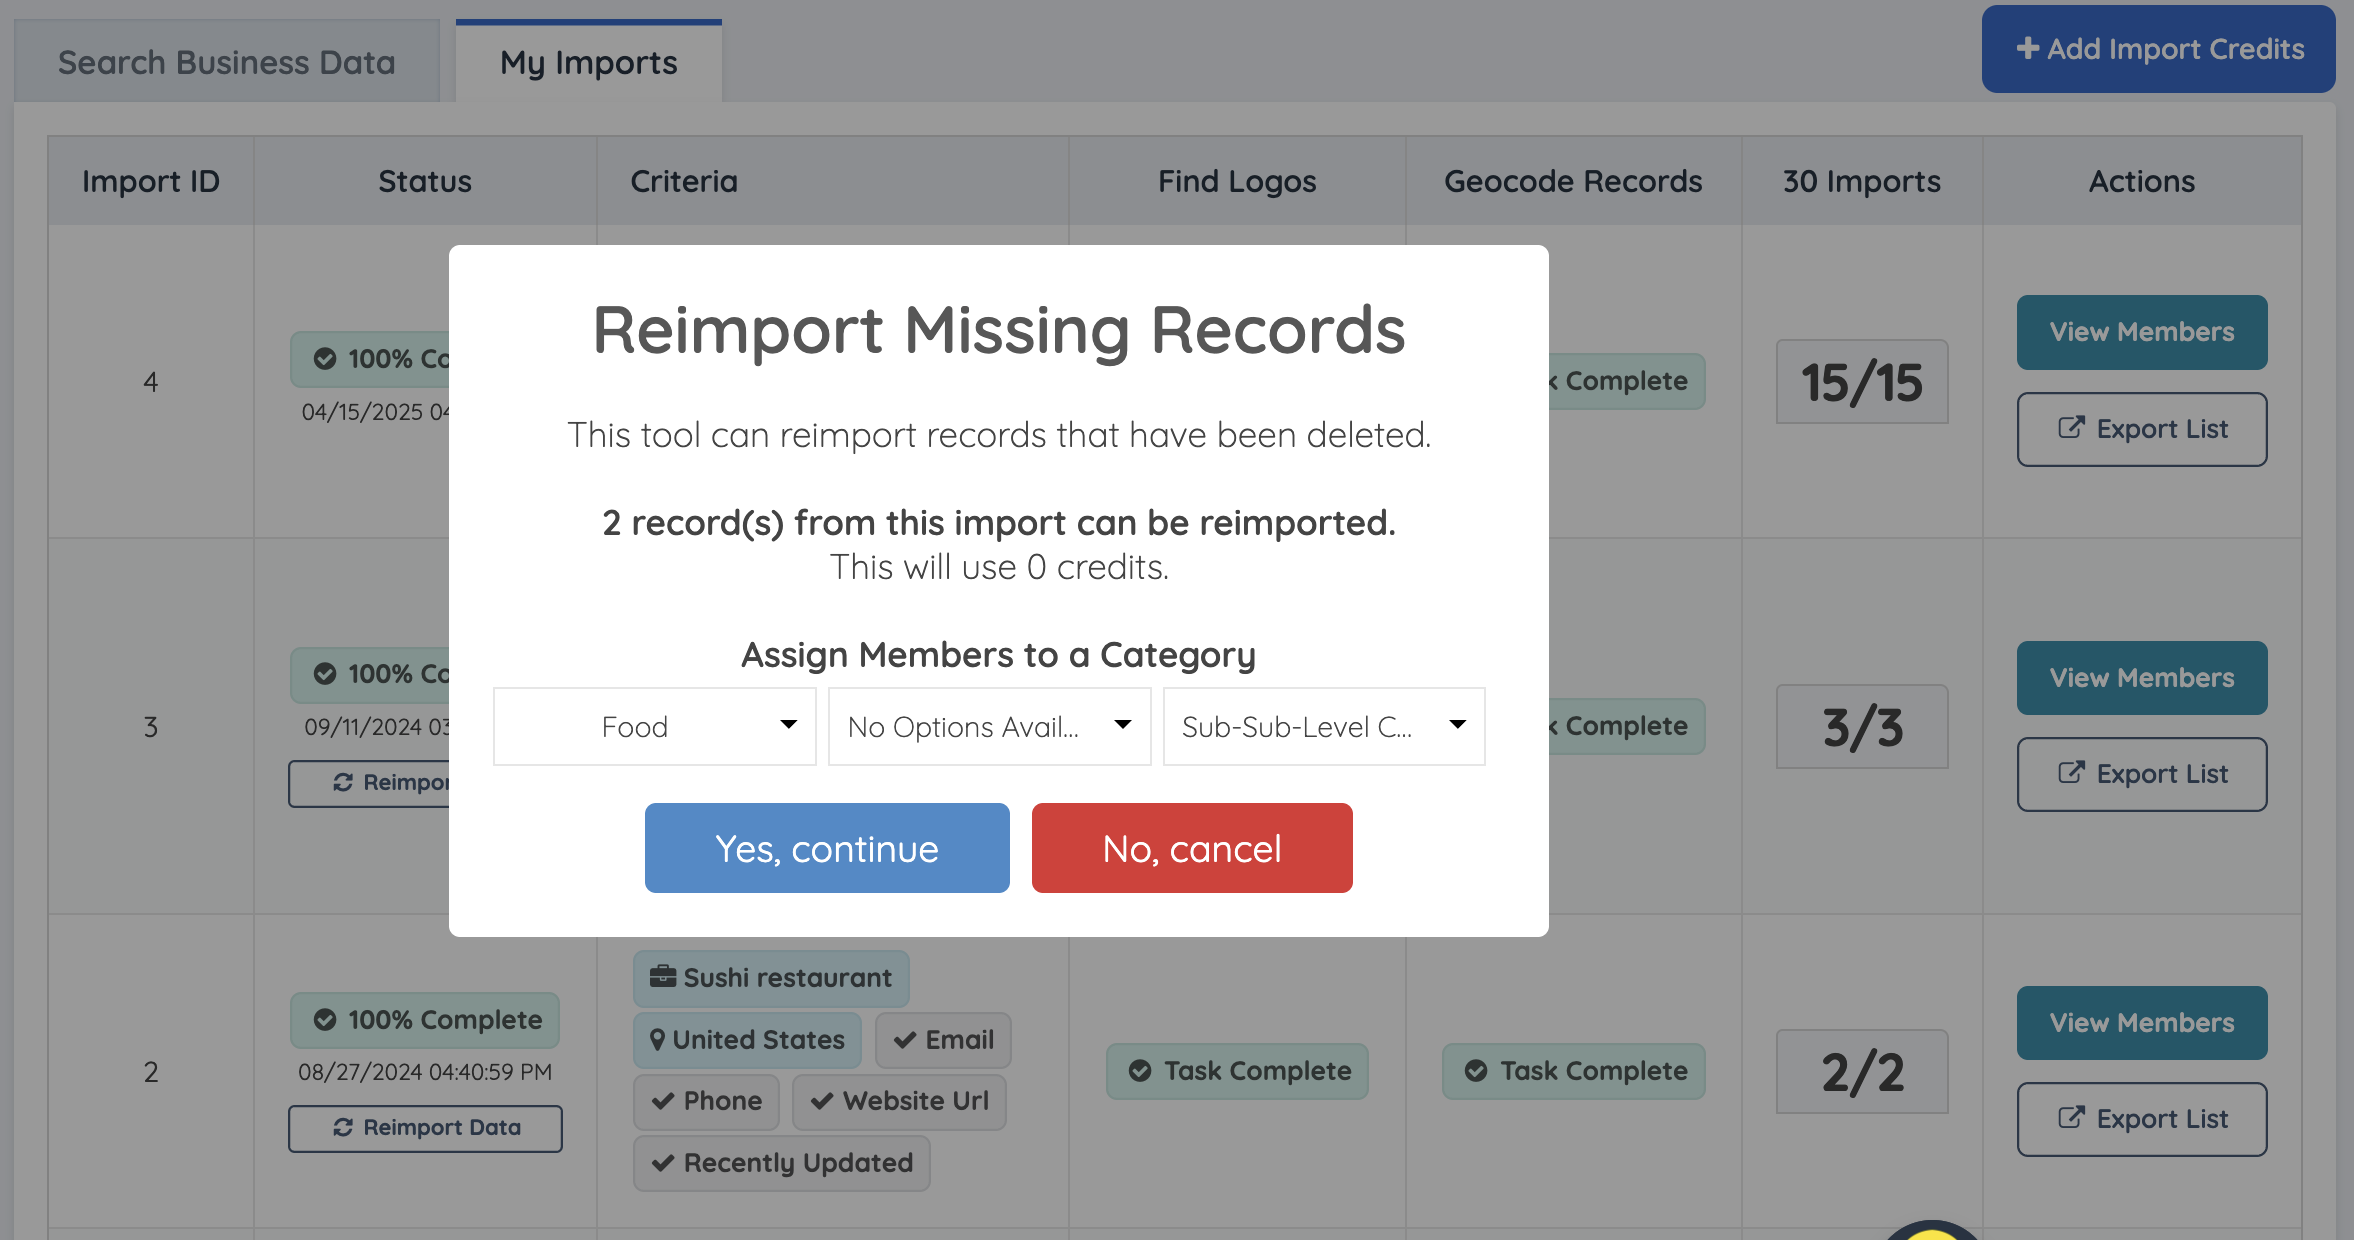Viewport: 2354px width, 1240px height.
Task: Click check-circle icon on Find Logos Task Complete
Action: (x=1139, y=1070)
